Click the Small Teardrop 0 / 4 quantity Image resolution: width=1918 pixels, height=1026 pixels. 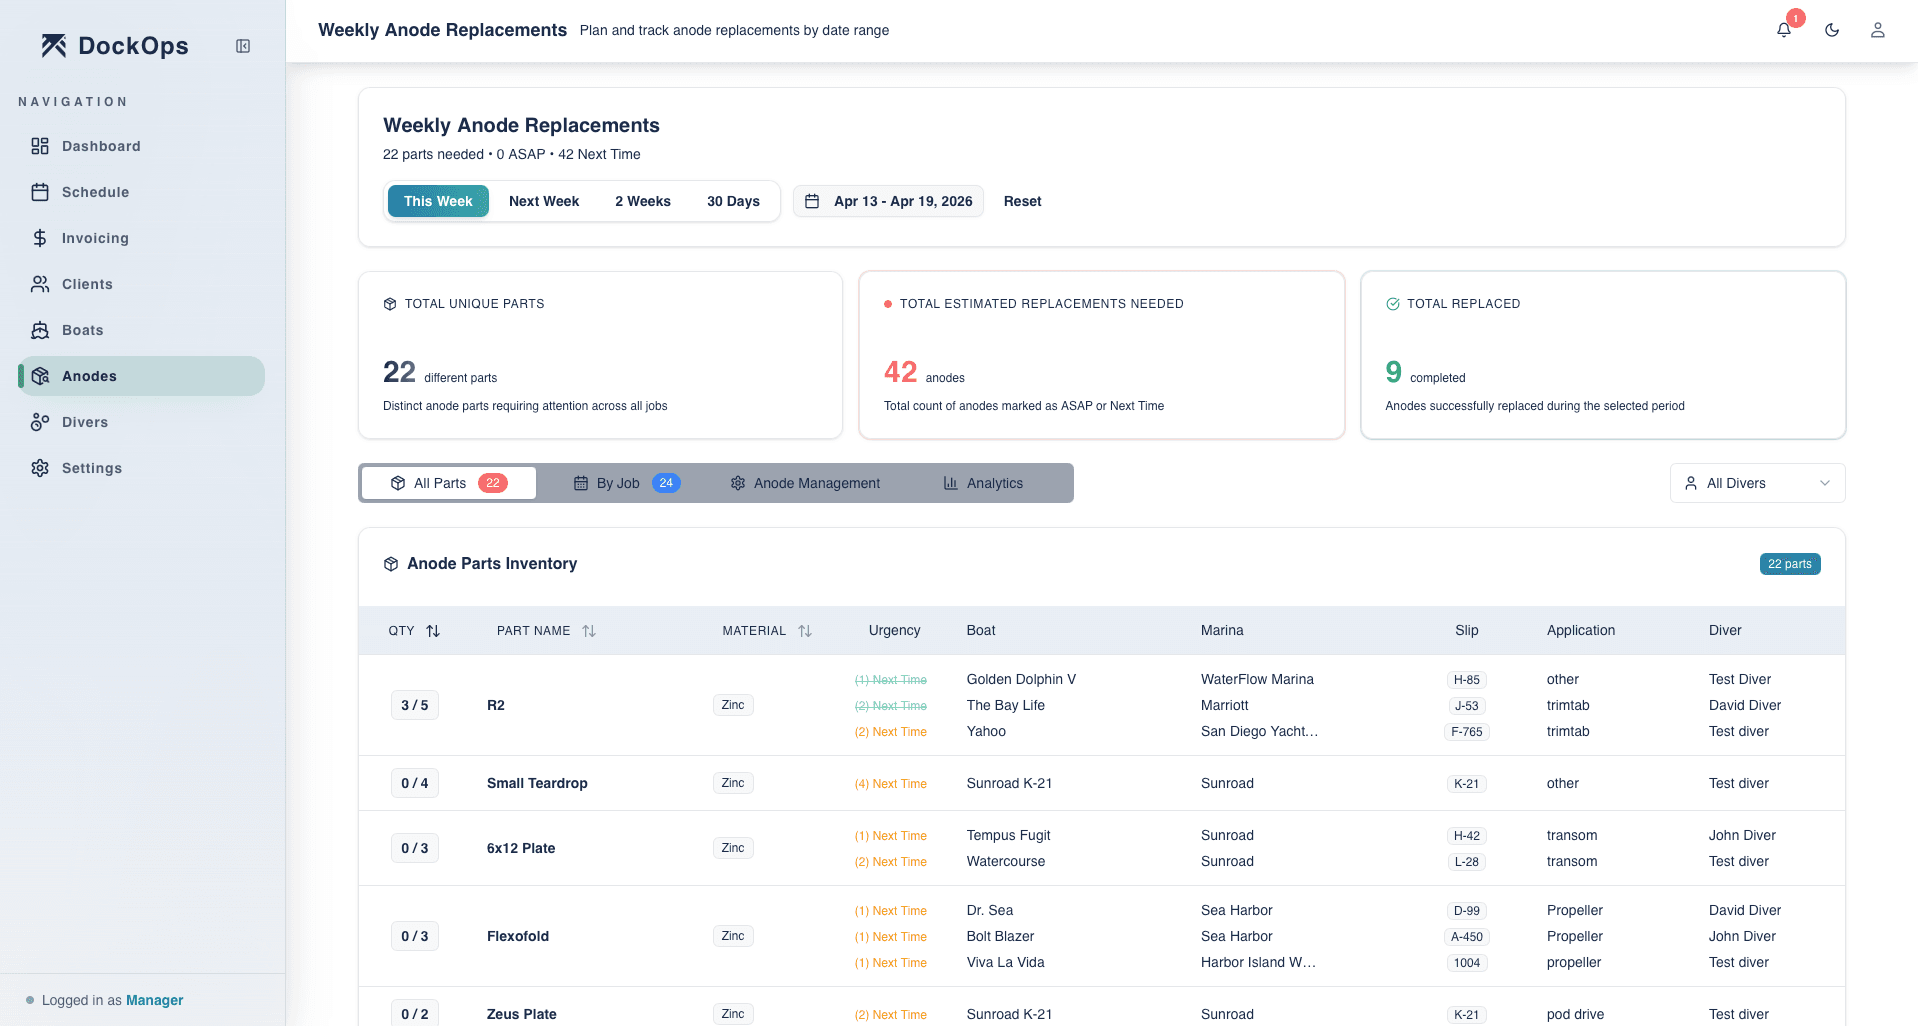[x=415, y=783]
